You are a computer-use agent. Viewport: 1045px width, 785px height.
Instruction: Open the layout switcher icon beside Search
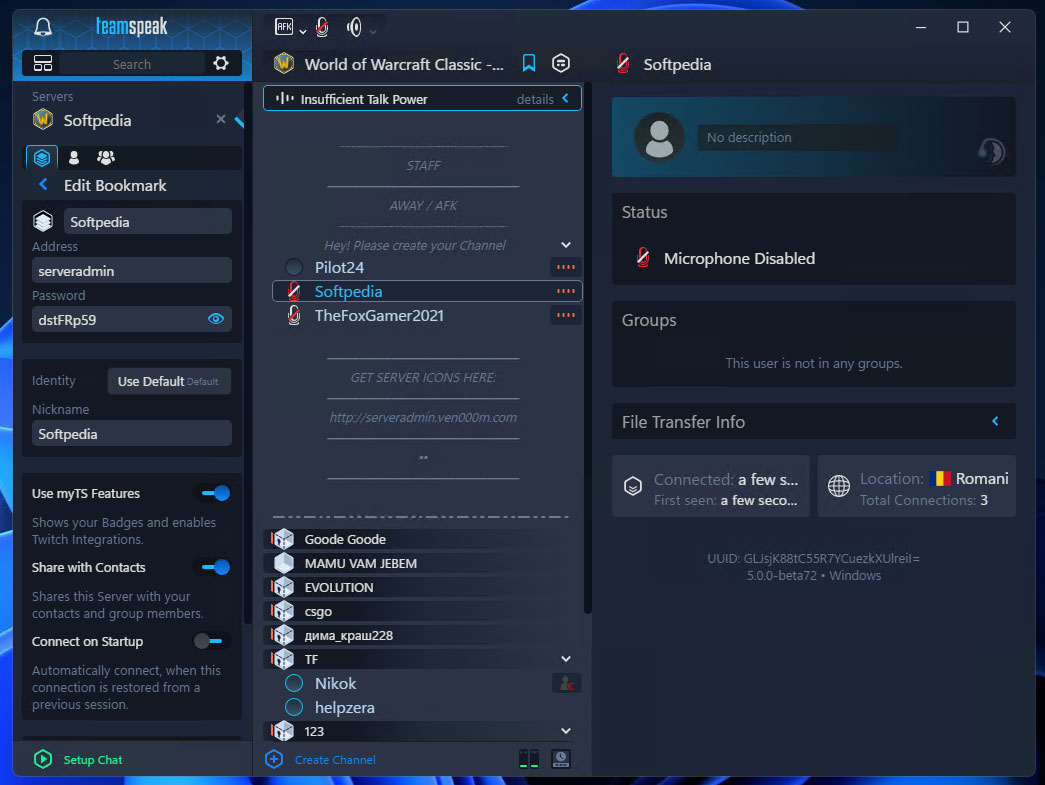[x=43, y=64]
